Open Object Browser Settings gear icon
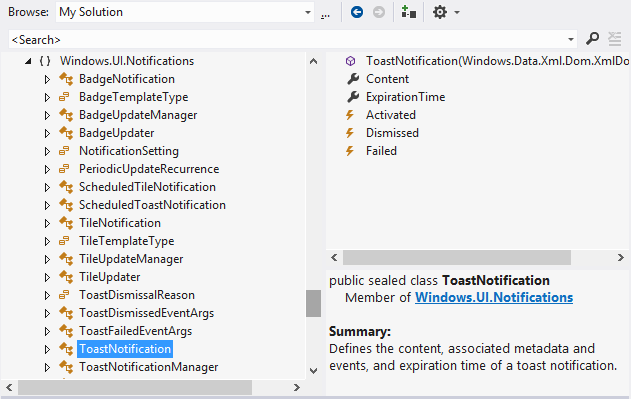The width and height of the screenshot is (631, 399). pyautogui.click(x=440, y=12)
